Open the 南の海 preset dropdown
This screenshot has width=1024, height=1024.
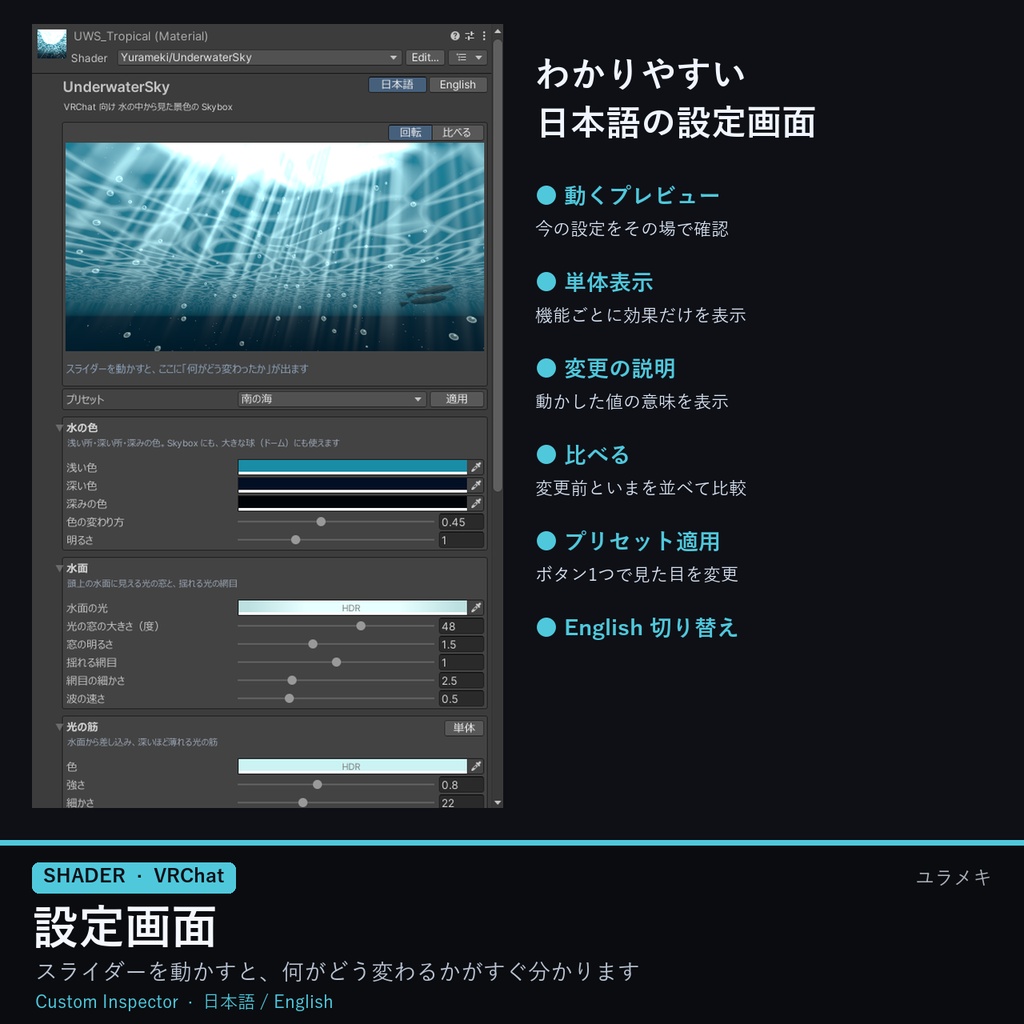332,399
